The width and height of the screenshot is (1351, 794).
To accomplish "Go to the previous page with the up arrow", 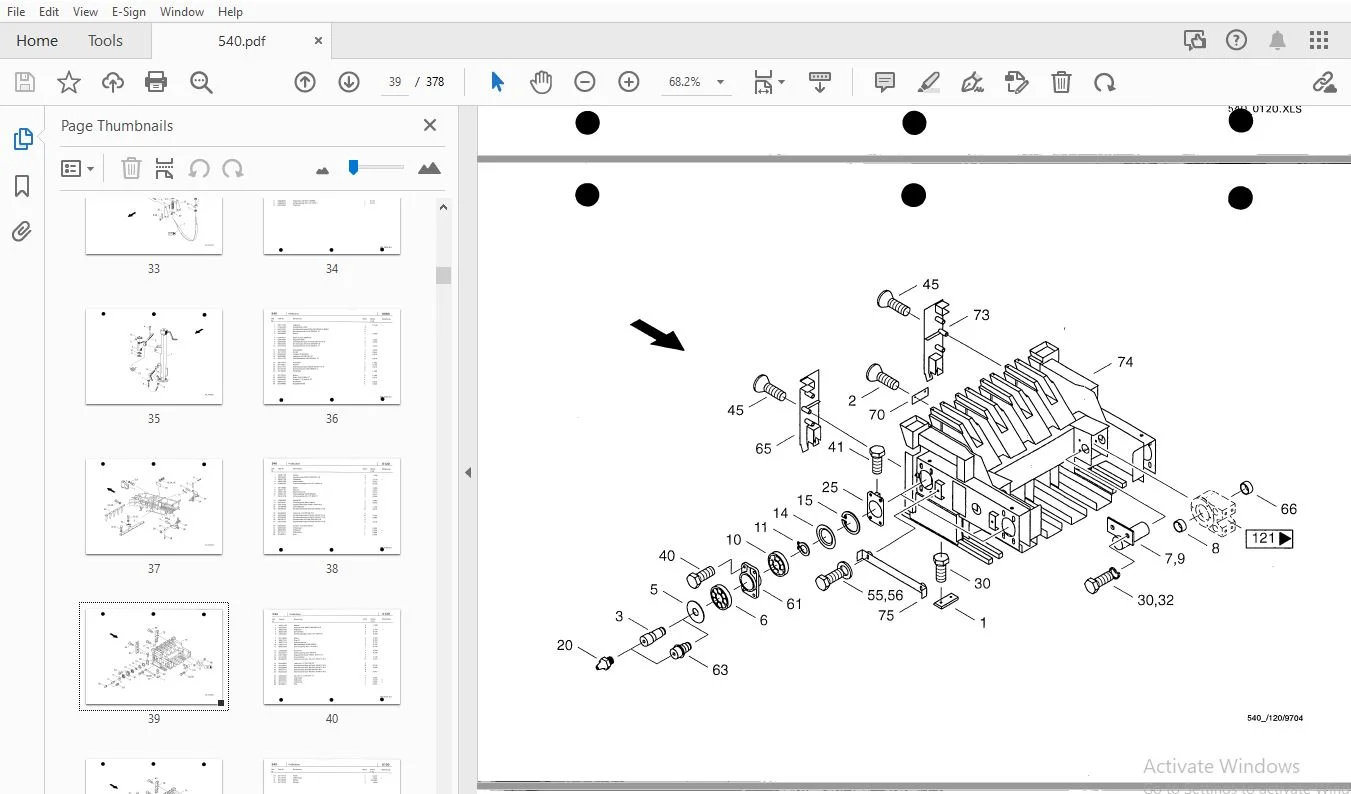I will pos(305,82).
